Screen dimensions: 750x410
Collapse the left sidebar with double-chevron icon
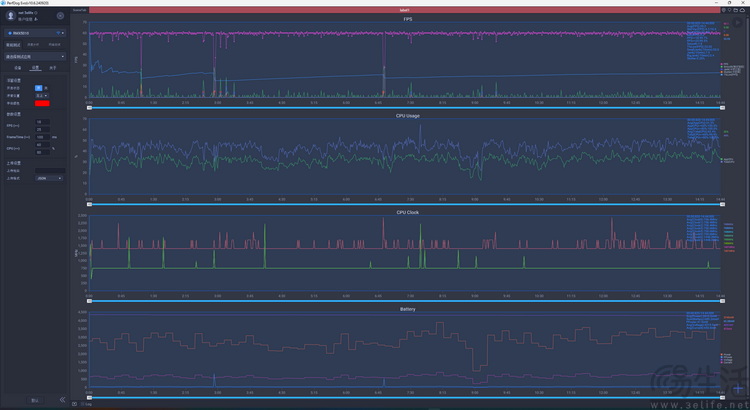tap(62, 399)
